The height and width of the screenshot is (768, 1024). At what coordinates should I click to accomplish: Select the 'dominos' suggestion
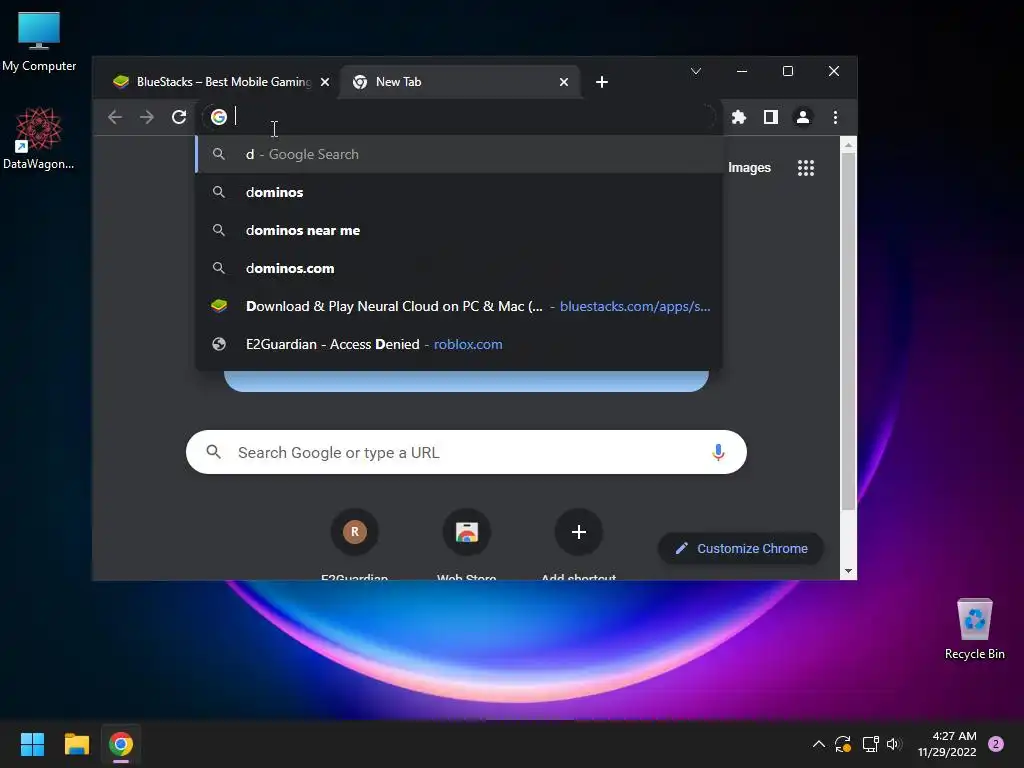click(x=459, y=192)
